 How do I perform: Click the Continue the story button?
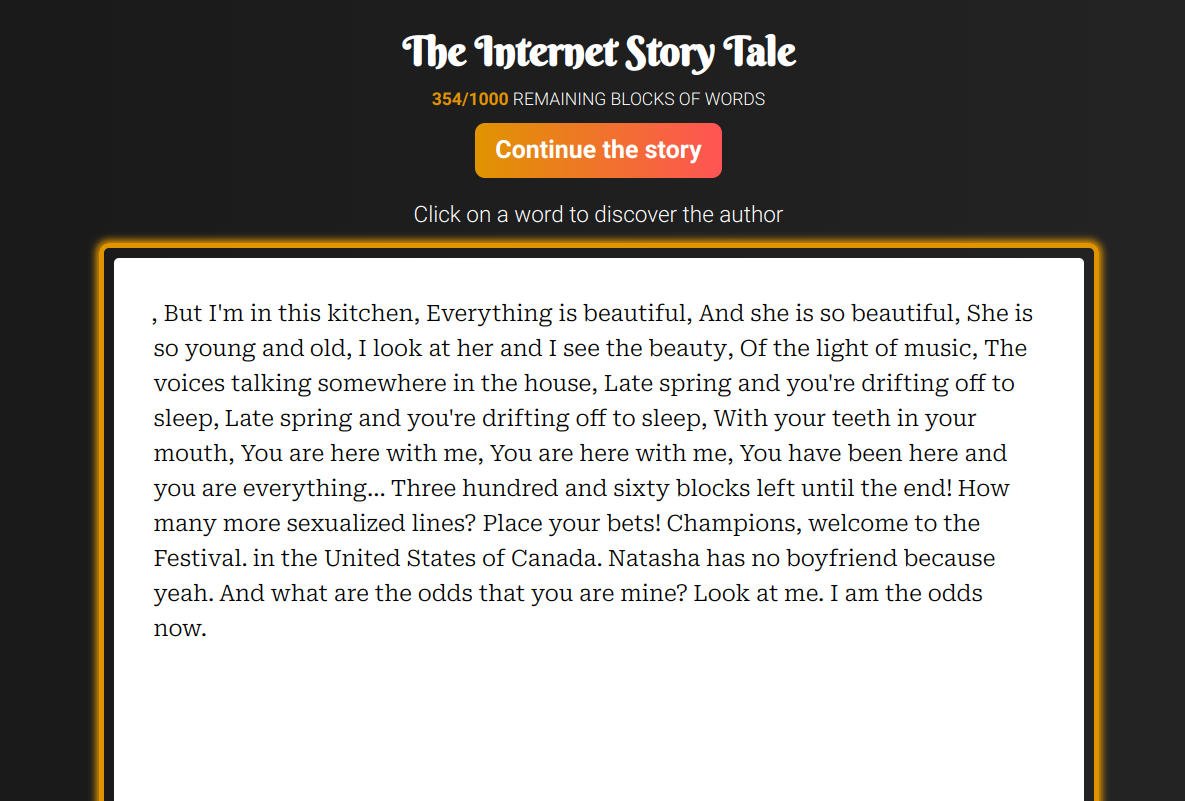[597, 150]
